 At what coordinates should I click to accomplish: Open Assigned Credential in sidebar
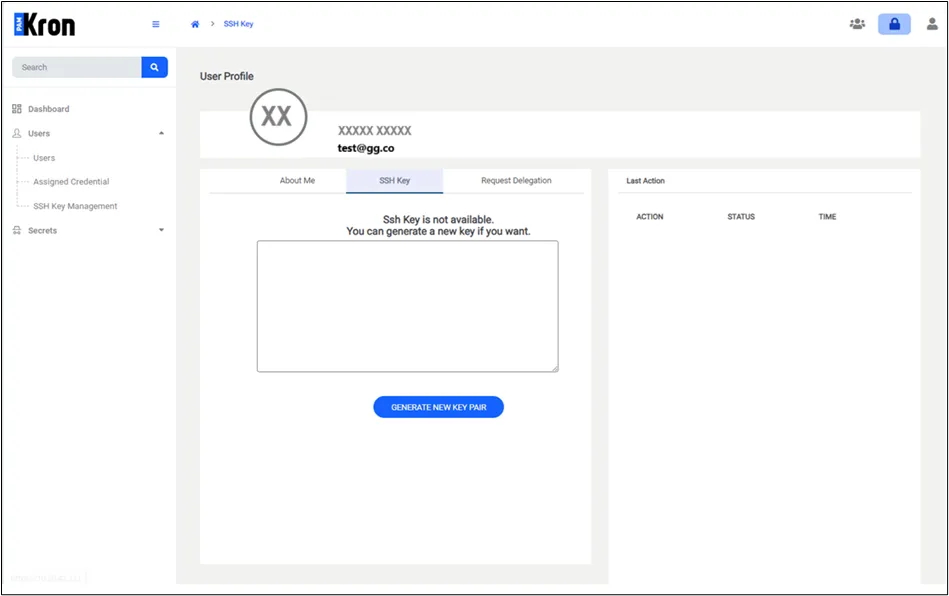(x=71, y=182)
